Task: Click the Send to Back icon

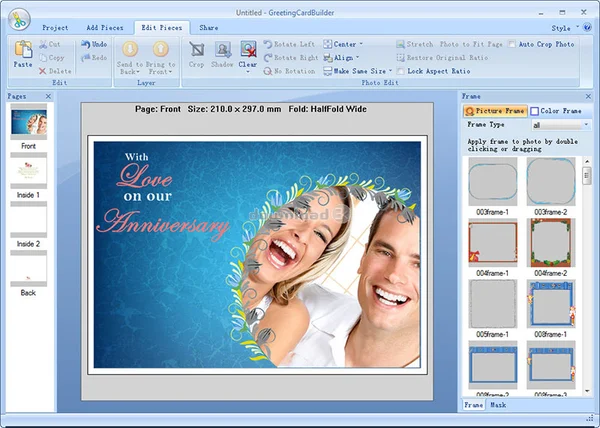Action: click(x=130, y=49)
